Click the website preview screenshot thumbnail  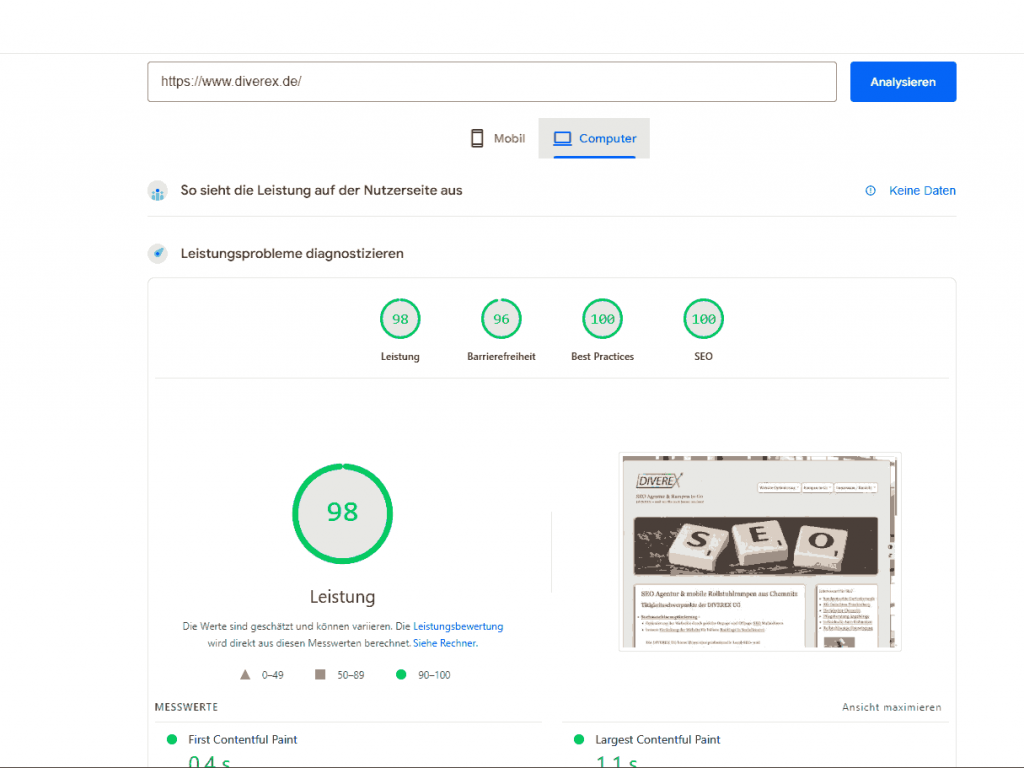759,551
